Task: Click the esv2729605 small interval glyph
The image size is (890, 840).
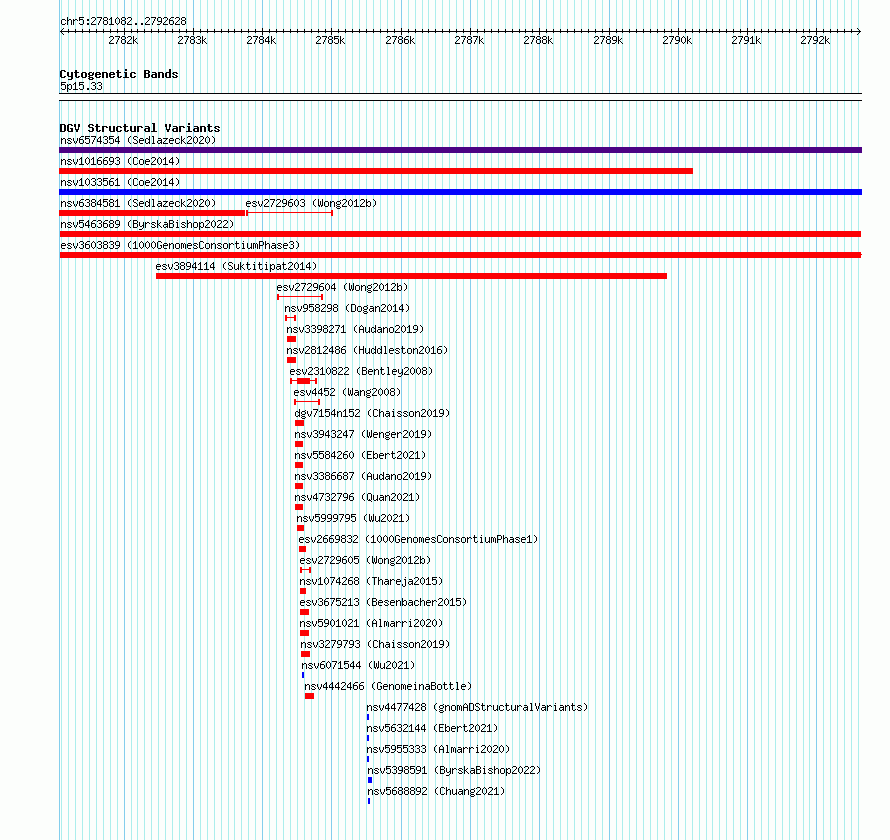Action: pos(305,570)
